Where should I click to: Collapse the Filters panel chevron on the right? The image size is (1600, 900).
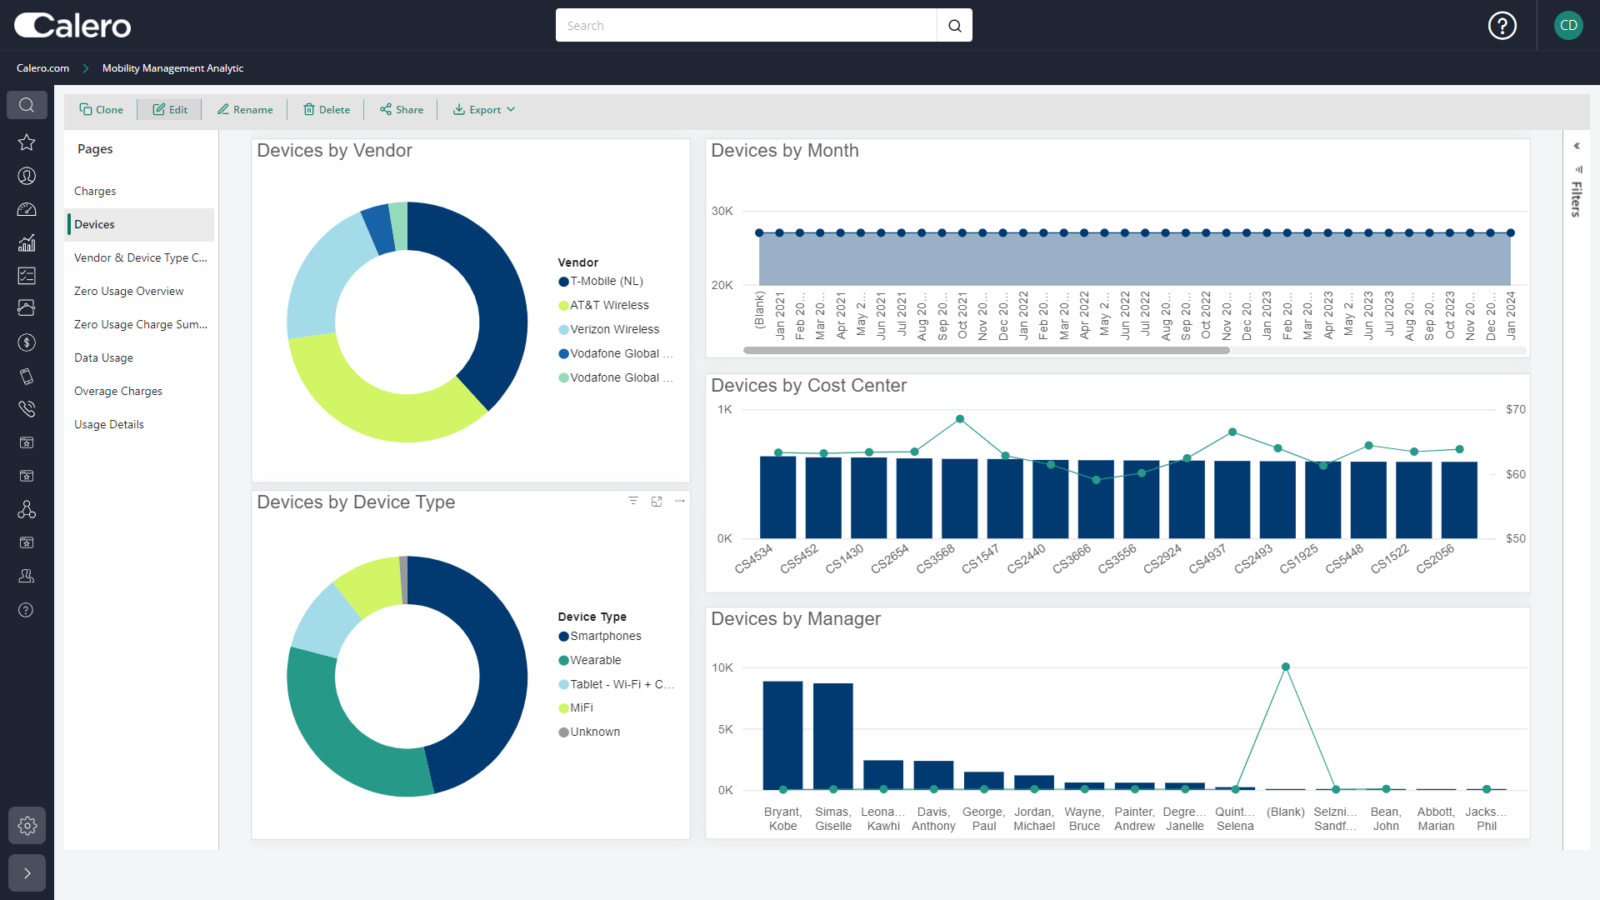coord(1576,144)
